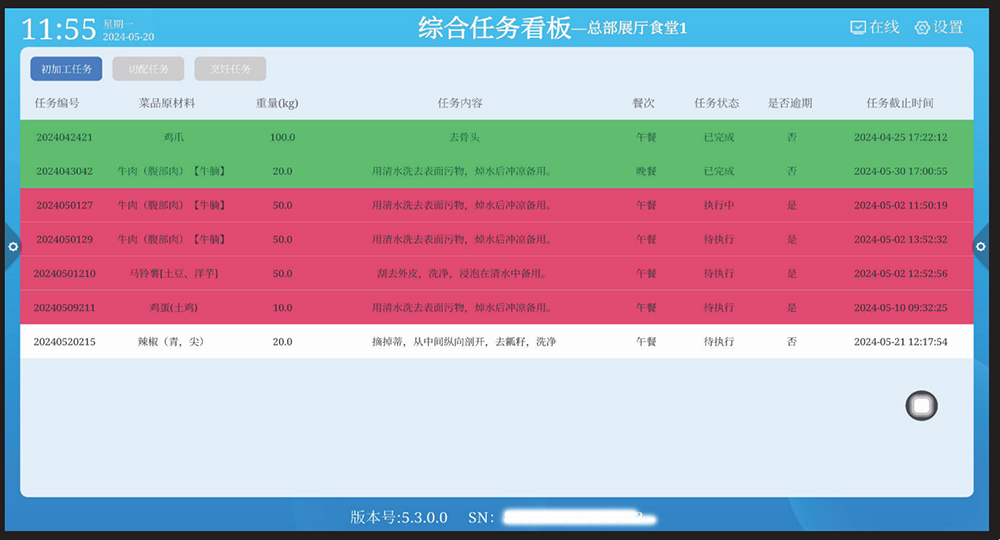
Task: Click the 晚餐 meal cell
Action: (x=646, y=171)
